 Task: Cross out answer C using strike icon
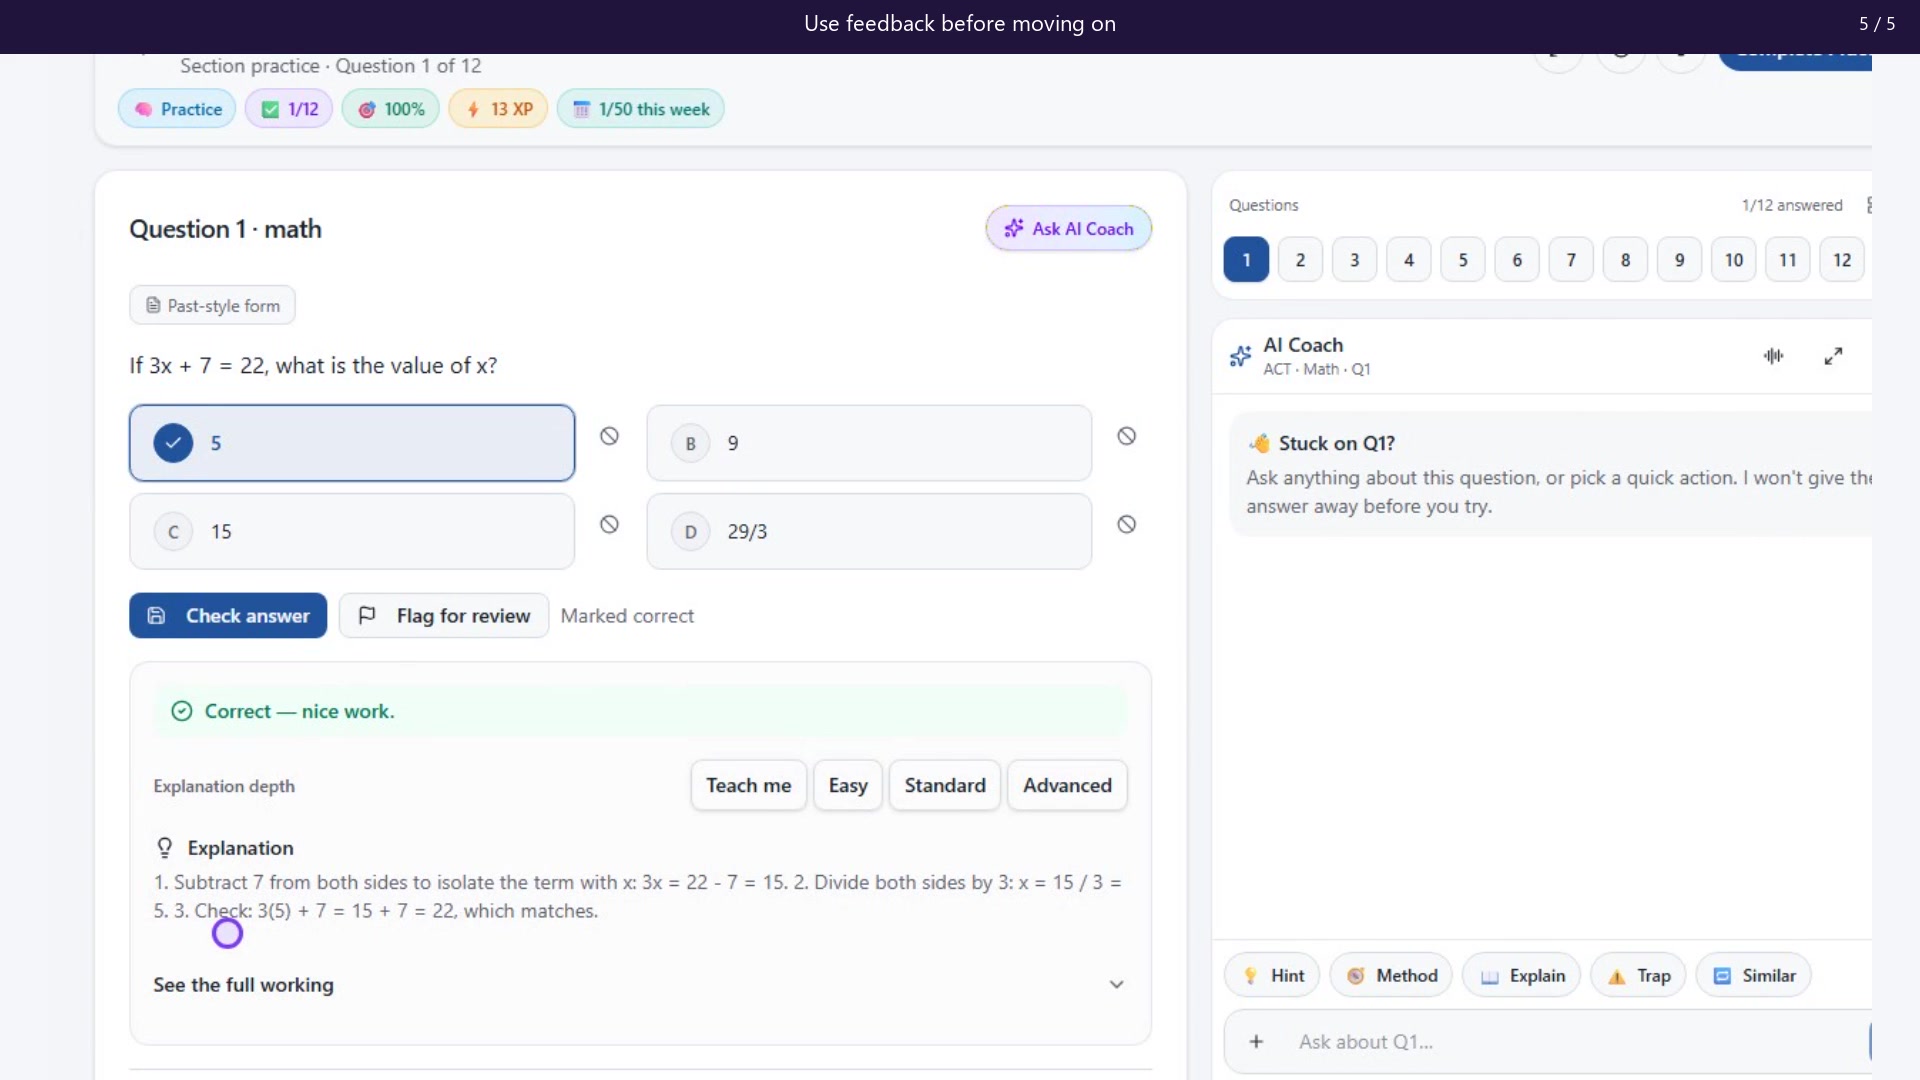tap(609, 524)
